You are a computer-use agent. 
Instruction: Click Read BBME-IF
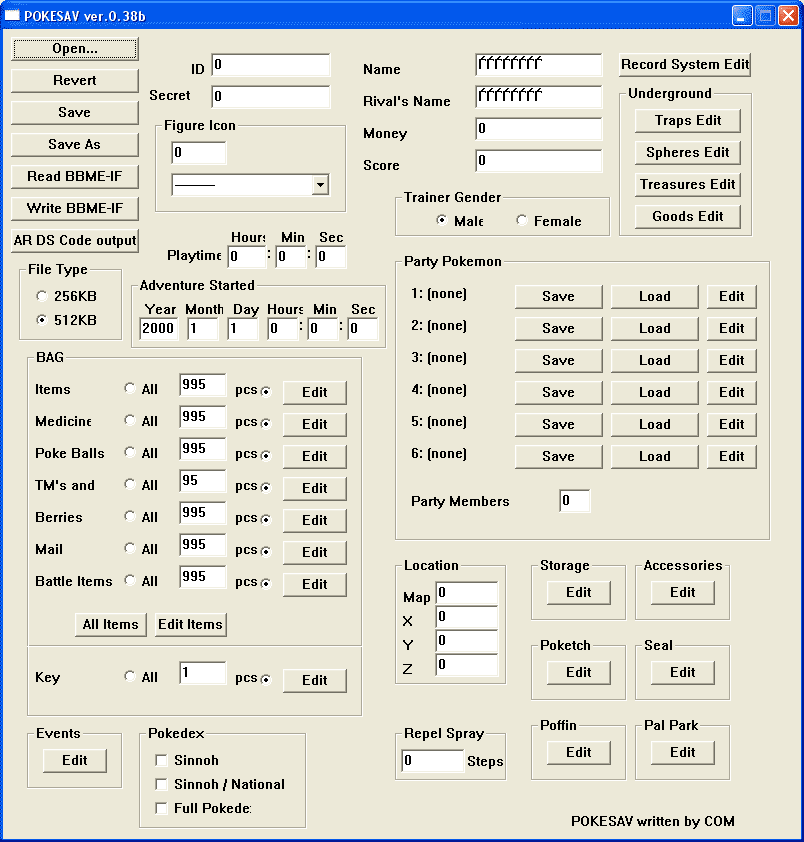75,177
